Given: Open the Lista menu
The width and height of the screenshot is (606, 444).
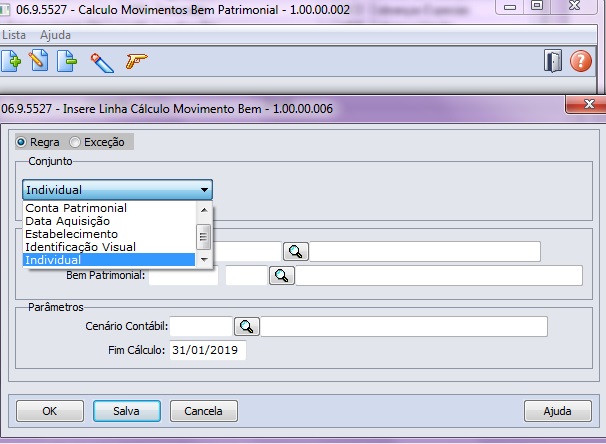Looking at the screenshot, I should tap(14, 35).
